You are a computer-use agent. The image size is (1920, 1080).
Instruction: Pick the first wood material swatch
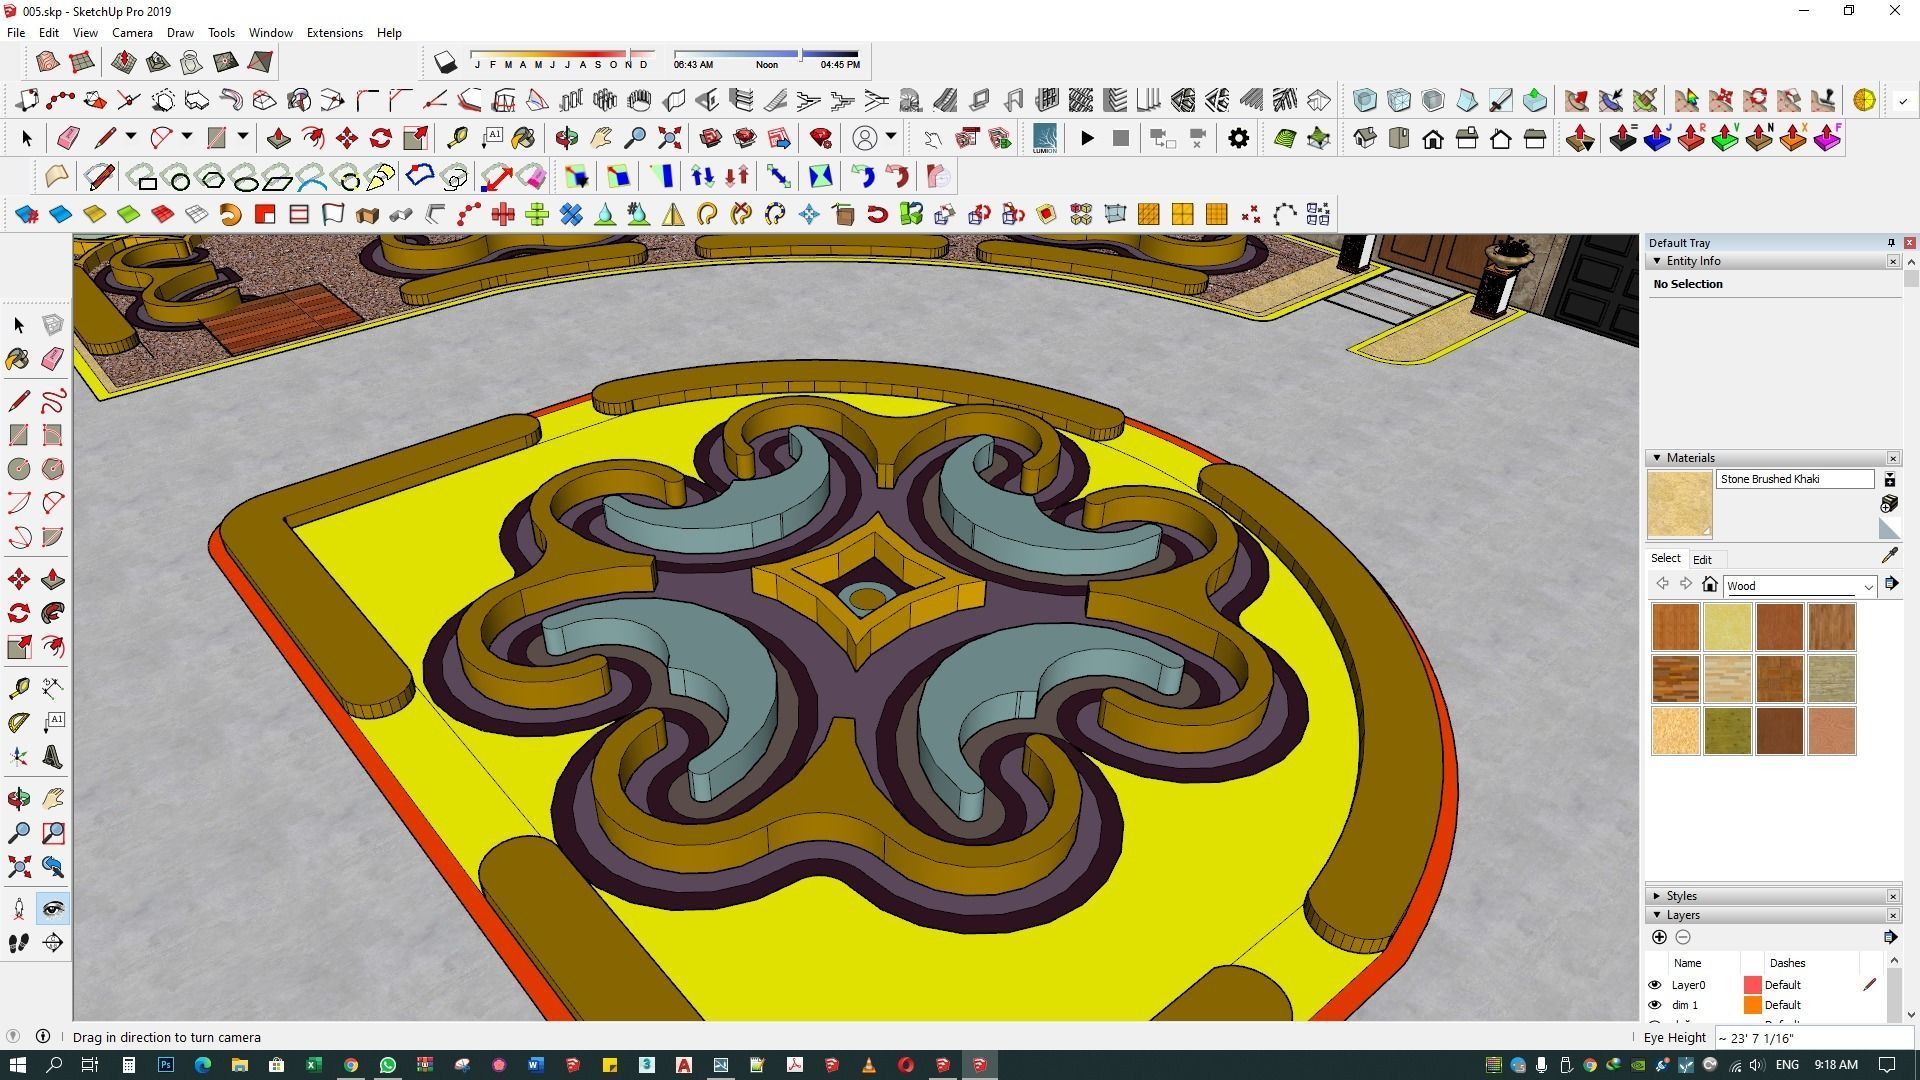(x=1675, y=627)
